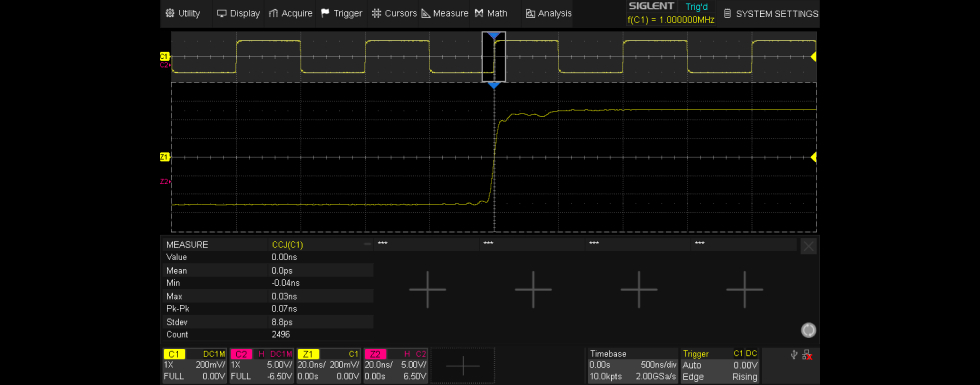Open the C1 channel descriptor box

pos(194,366)
